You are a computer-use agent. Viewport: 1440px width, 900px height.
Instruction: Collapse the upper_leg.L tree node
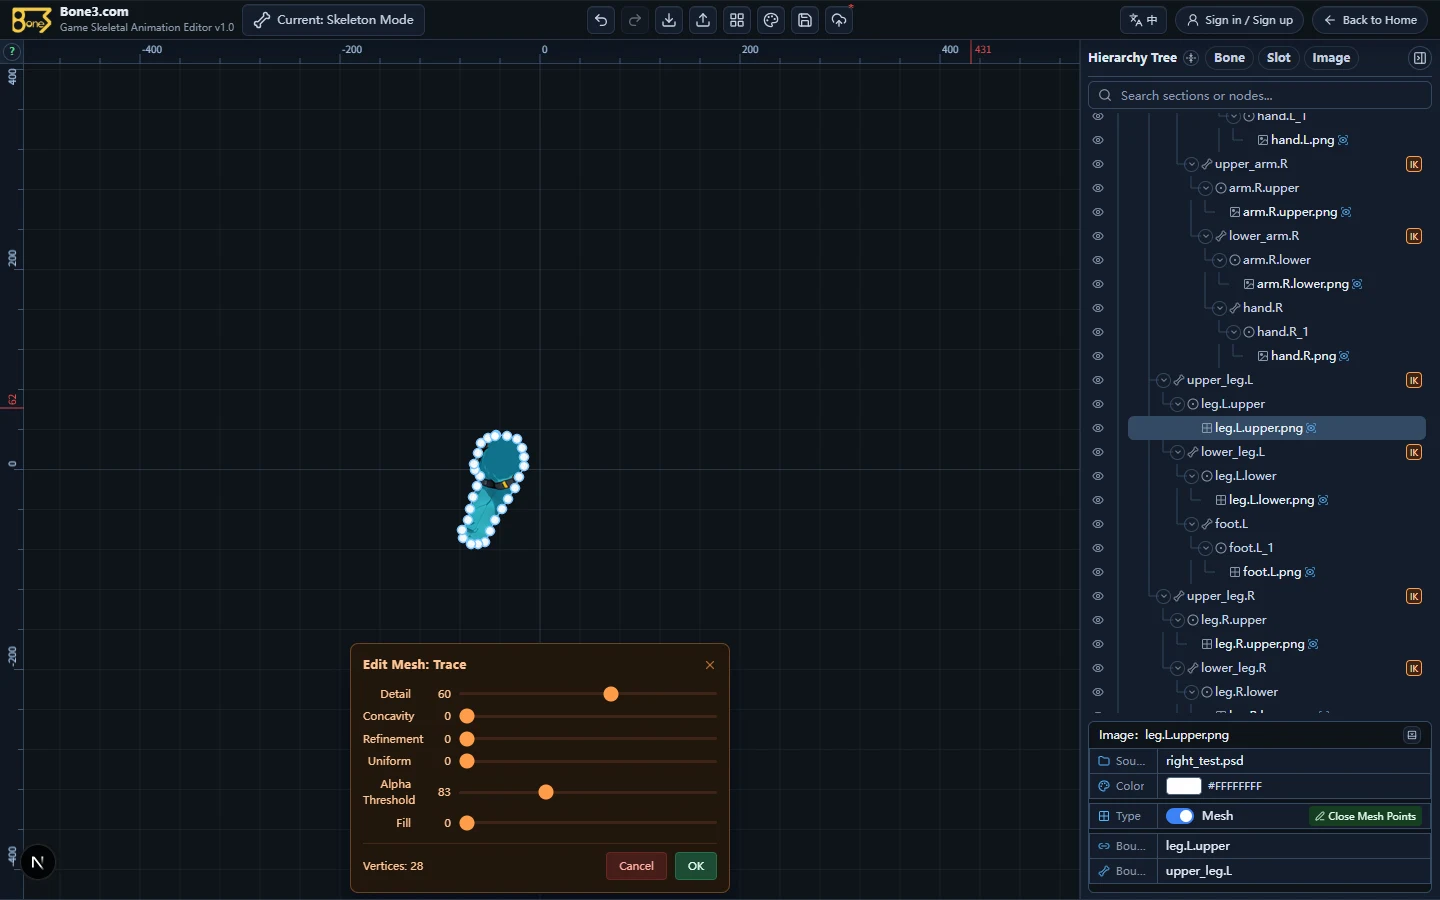point(1164,380)
